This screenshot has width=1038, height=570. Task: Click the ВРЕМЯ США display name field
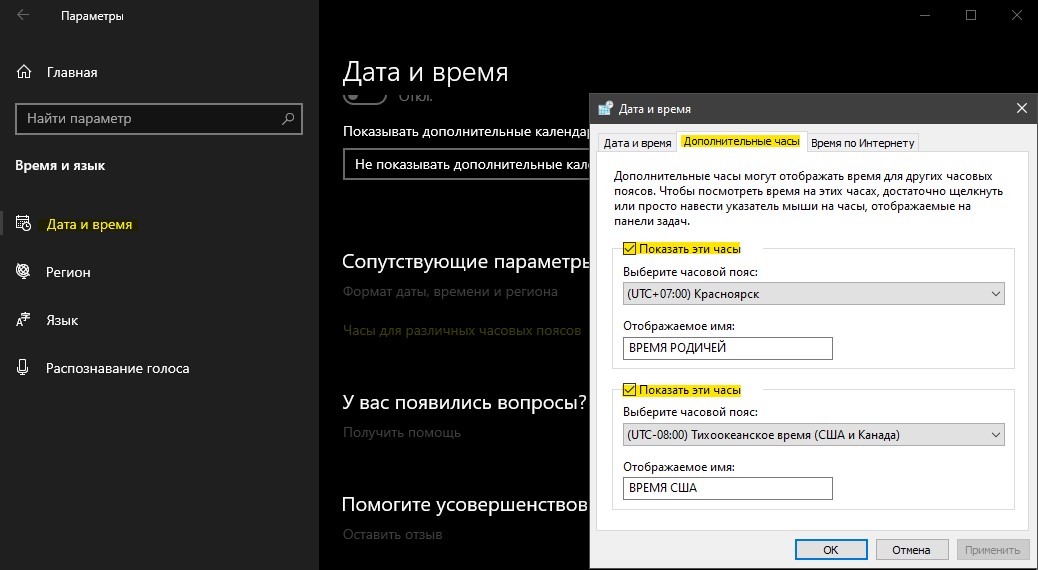pos(728,489)
